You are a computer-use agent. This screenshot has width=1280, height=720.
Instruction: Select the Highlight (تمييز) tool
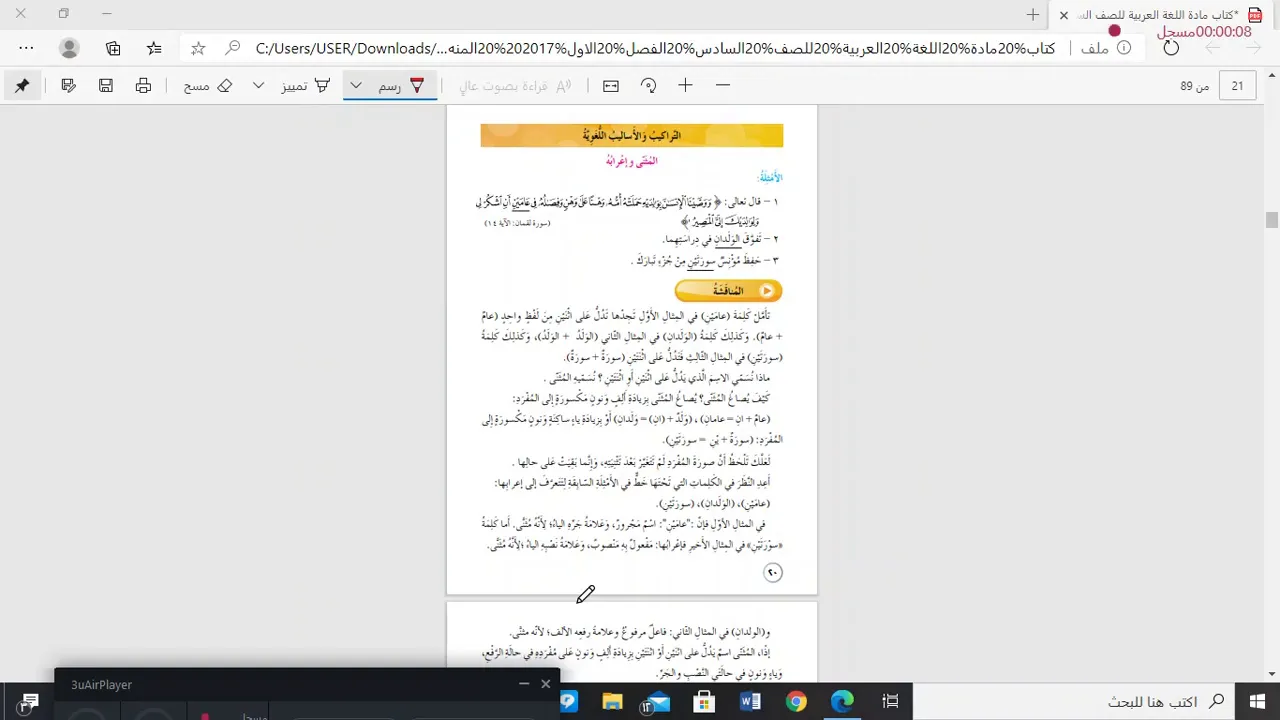click(x=306, y=86)
